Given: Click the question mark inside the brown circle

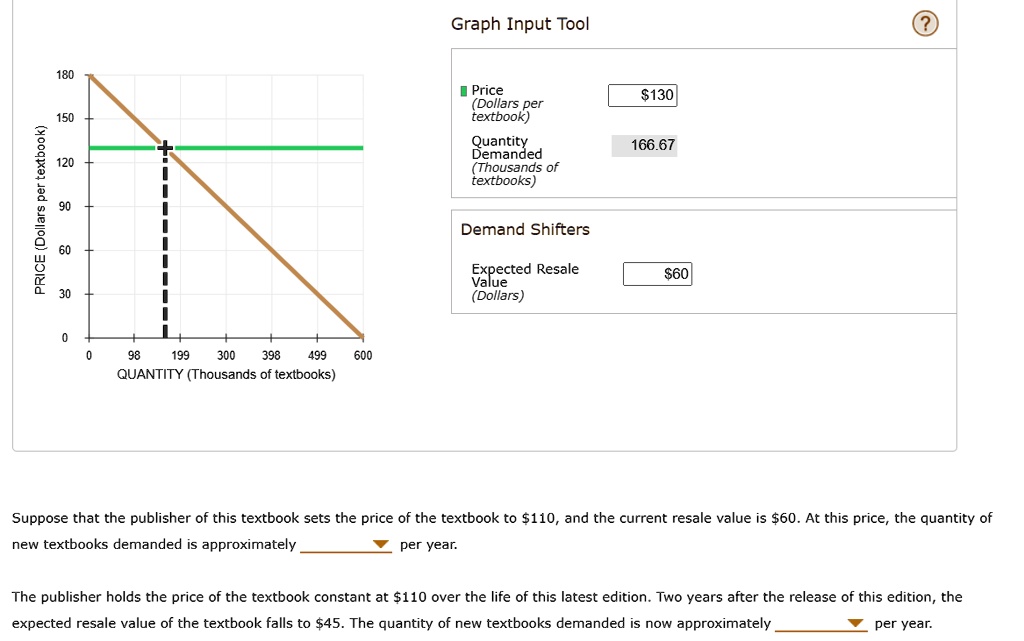Looking at the screenshot, I should tap(923, 23).
